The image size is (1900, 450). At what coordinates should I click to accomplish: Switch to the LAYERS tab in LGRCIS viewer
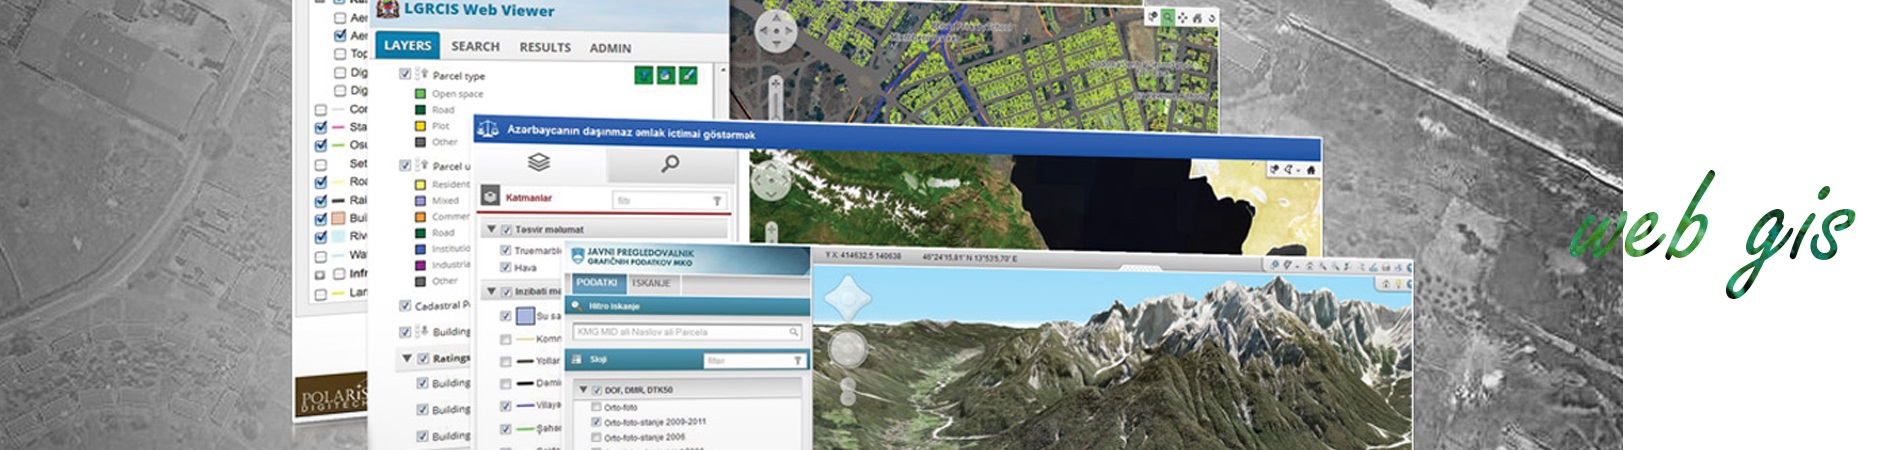pyautogui.click(x=407, y=46)
